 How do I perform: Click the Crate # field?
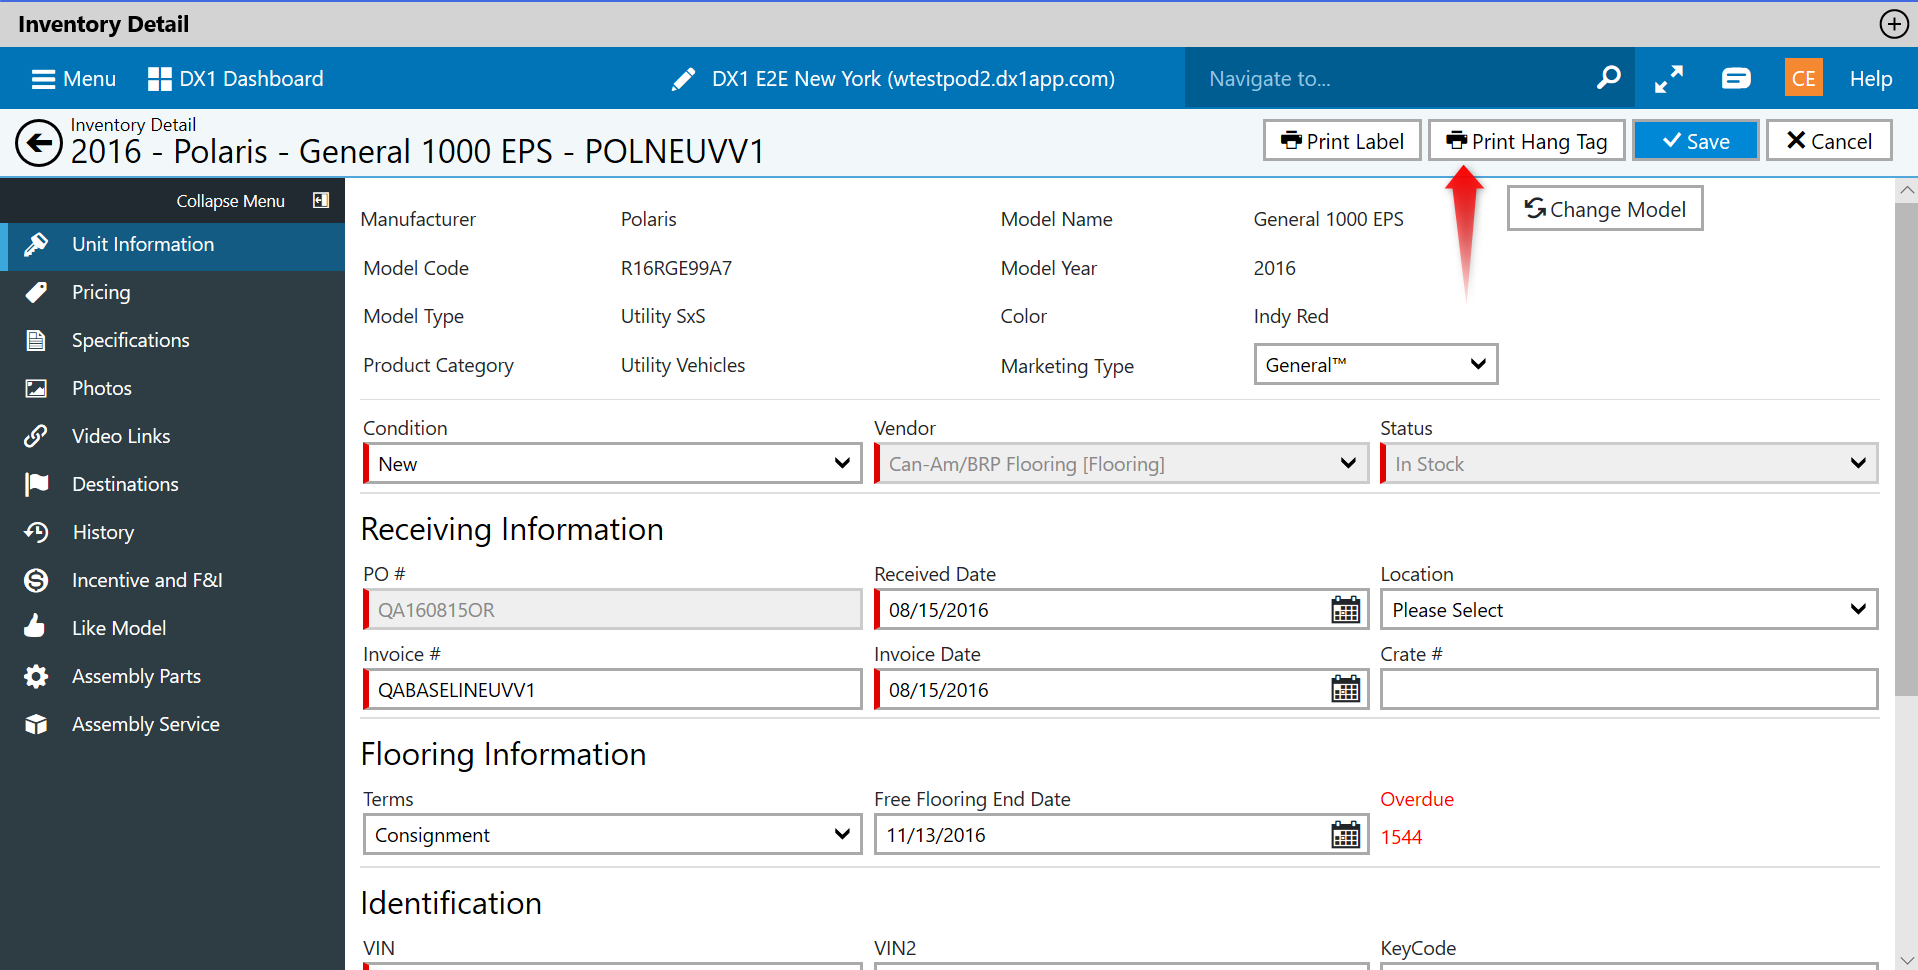click(x=1629, y=690)
